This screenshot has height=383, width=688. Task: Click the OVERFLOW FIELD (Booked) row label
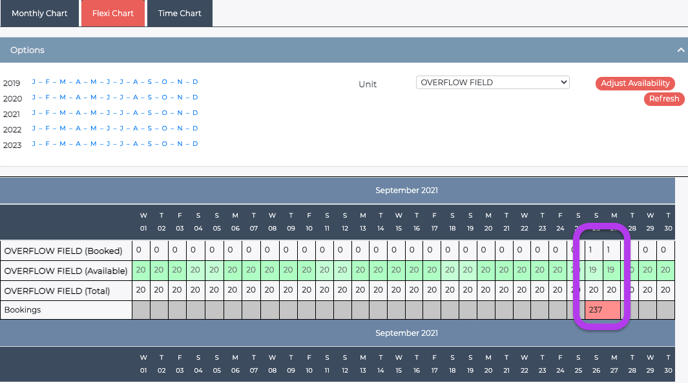[x=63, y=251]
